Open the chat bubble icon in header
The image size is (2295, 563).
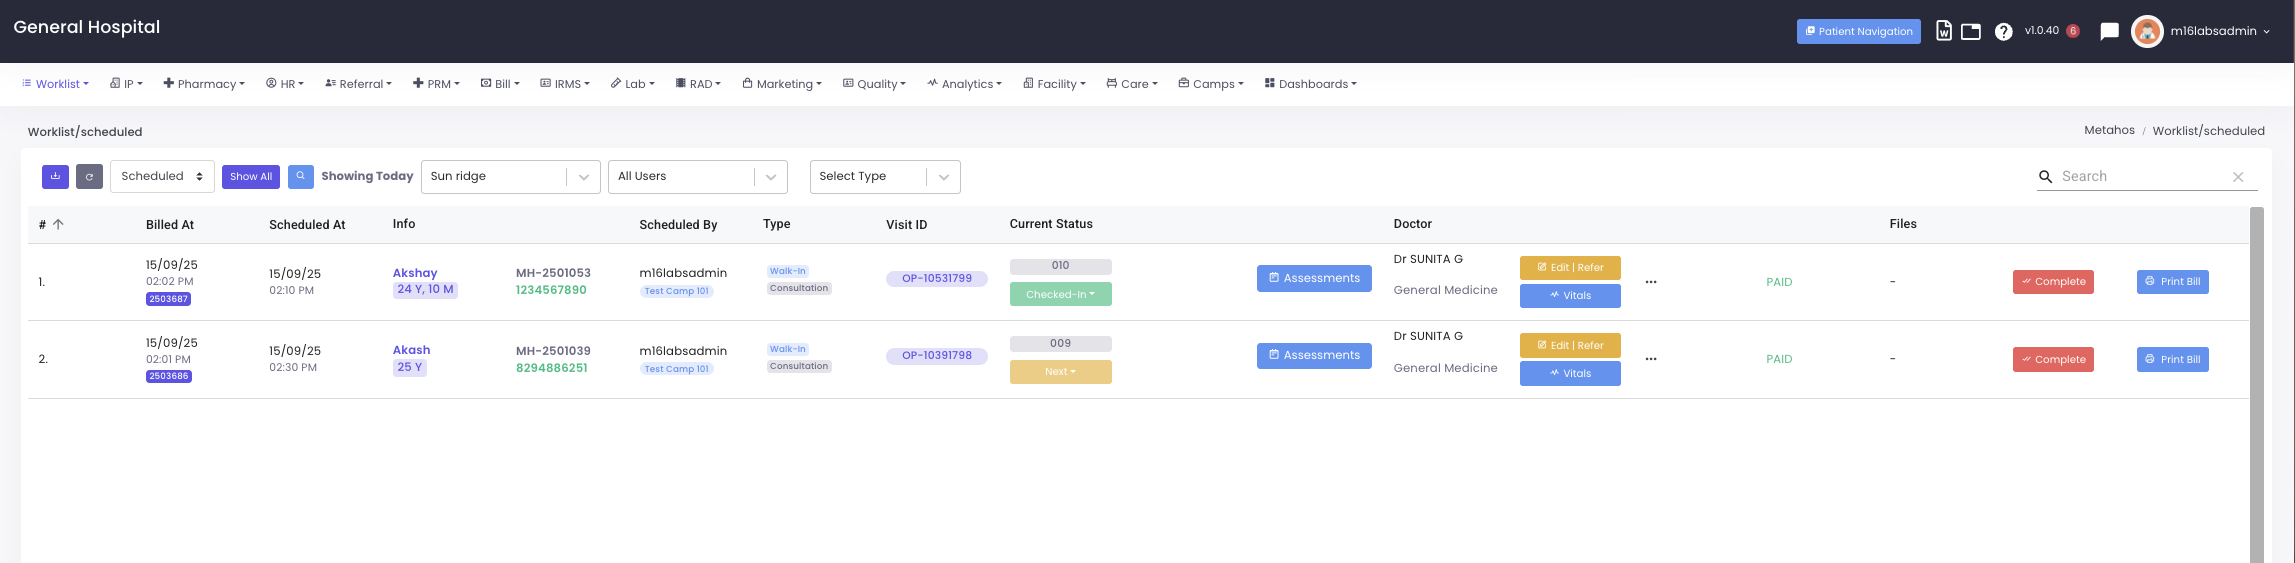pyautogui.click(x=2109, y=32)
